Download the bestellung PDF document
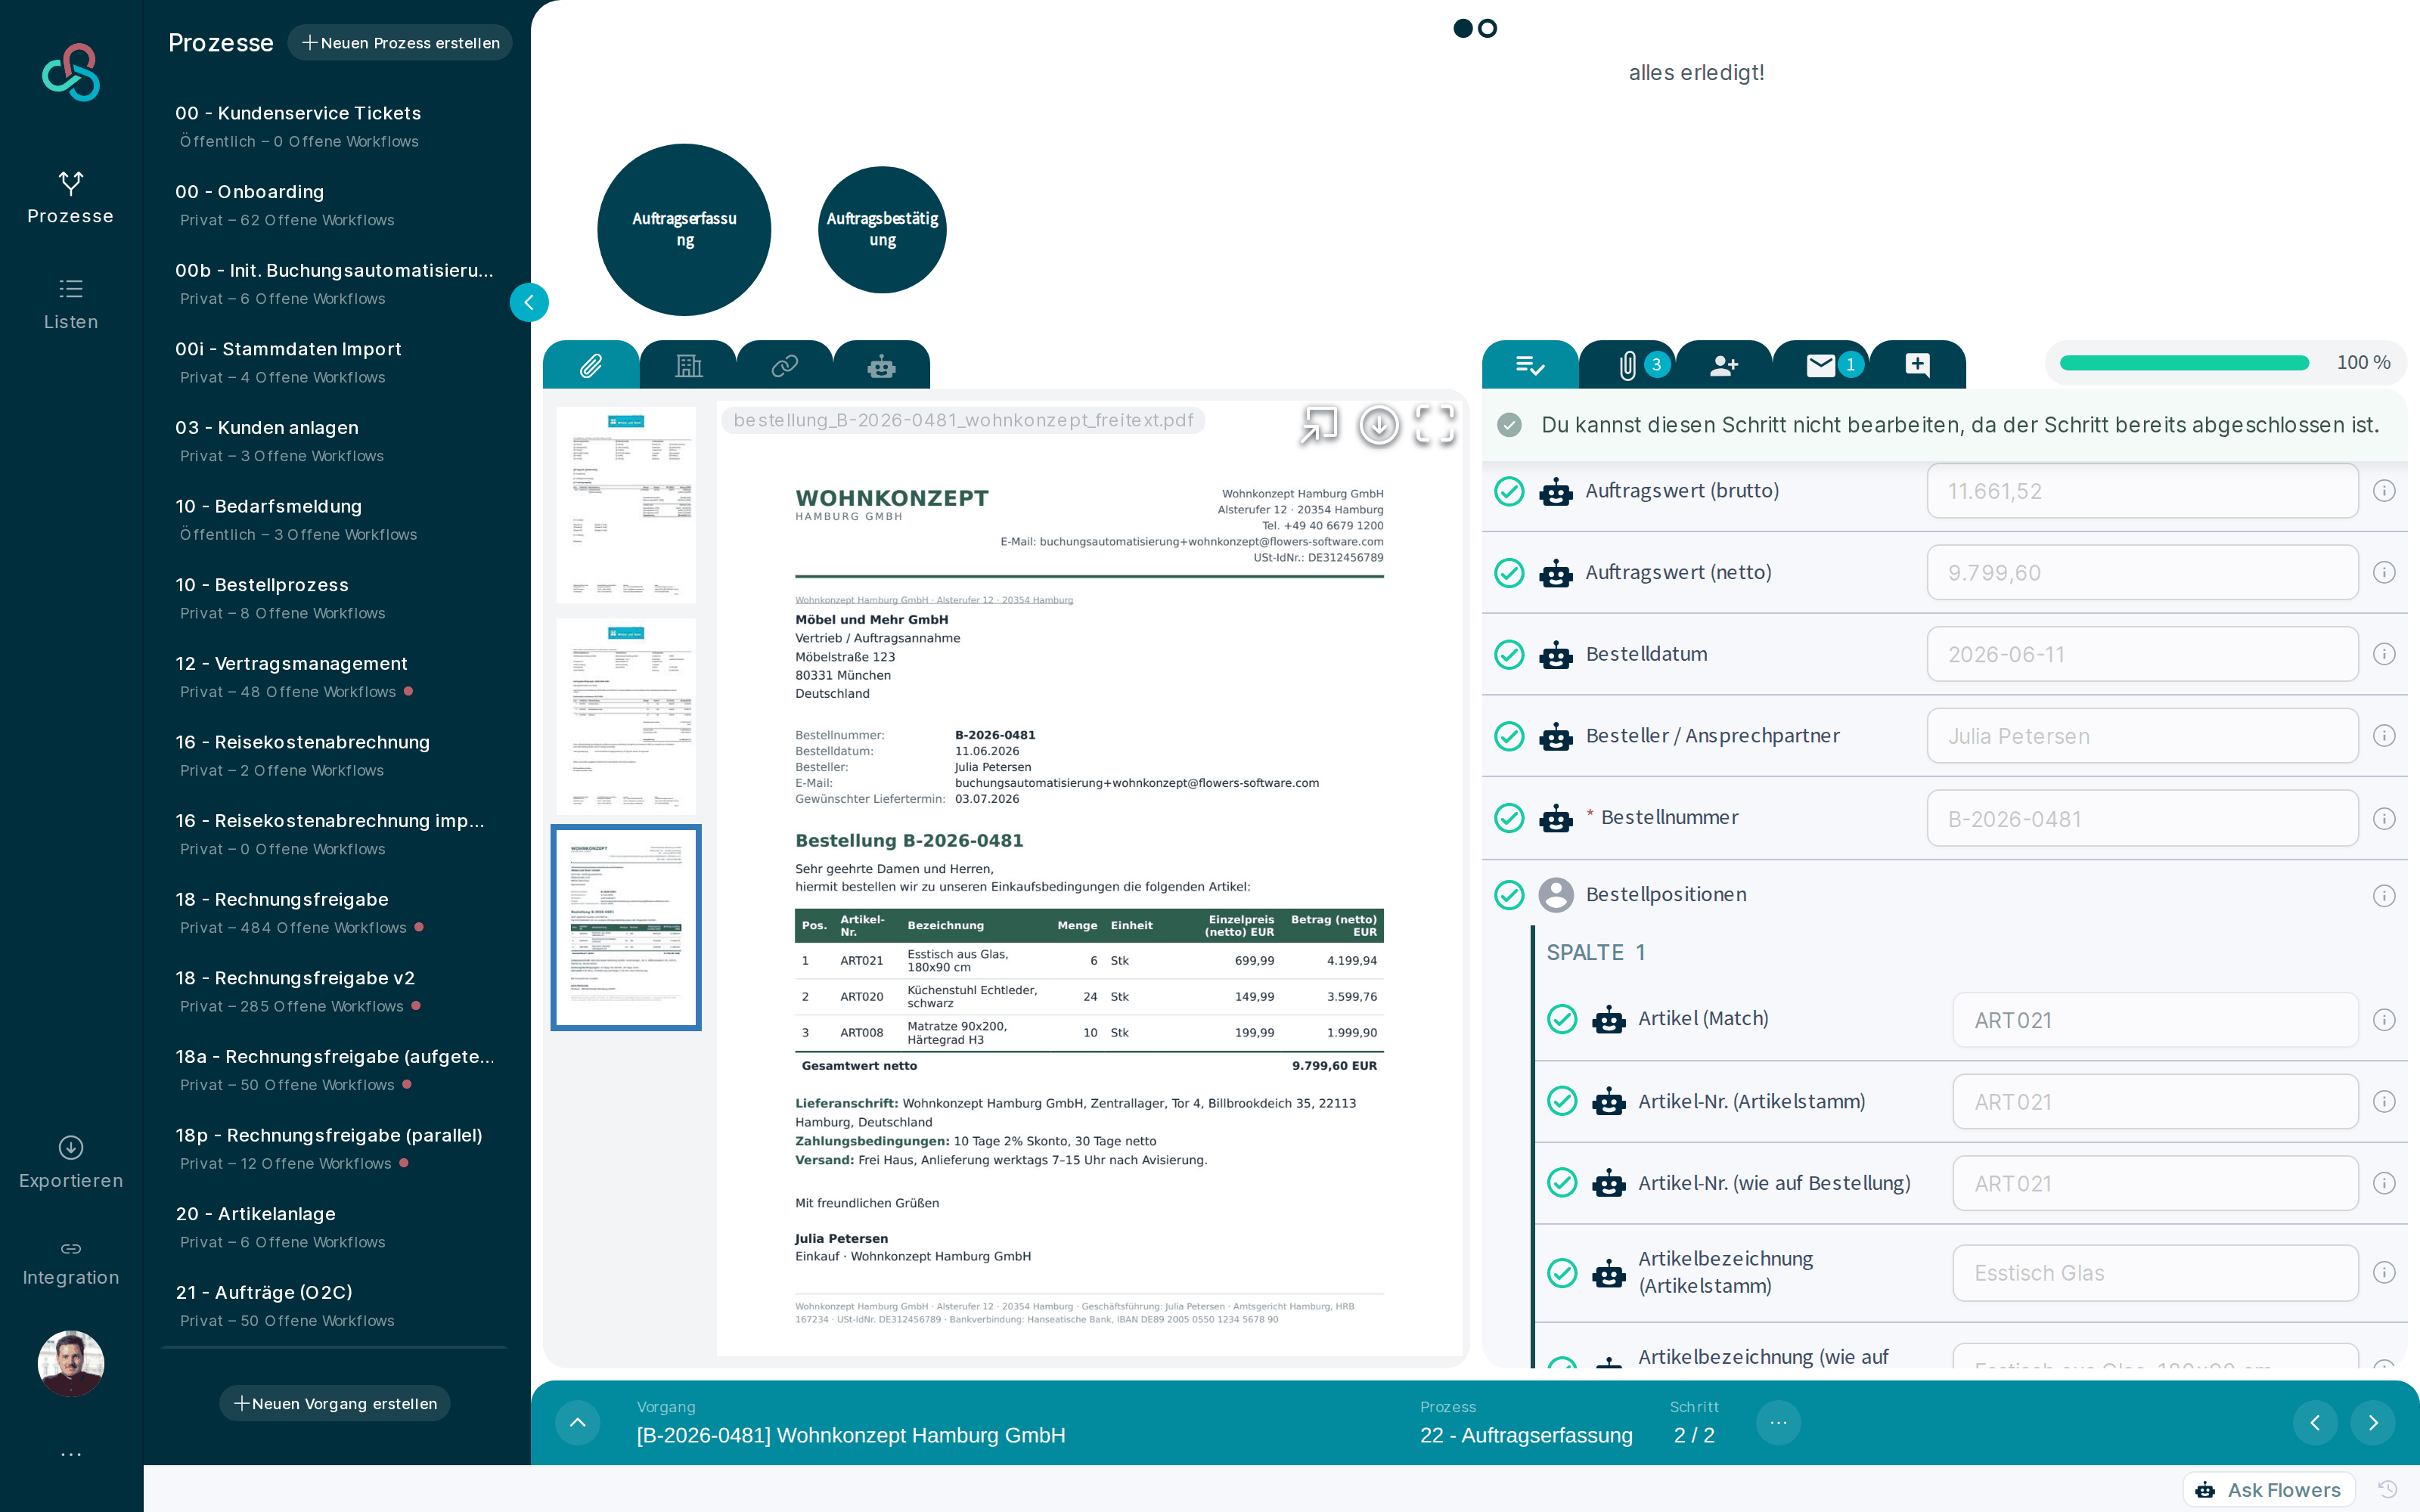This screenshot has height=1512, width=2420. coord(1379,425)
